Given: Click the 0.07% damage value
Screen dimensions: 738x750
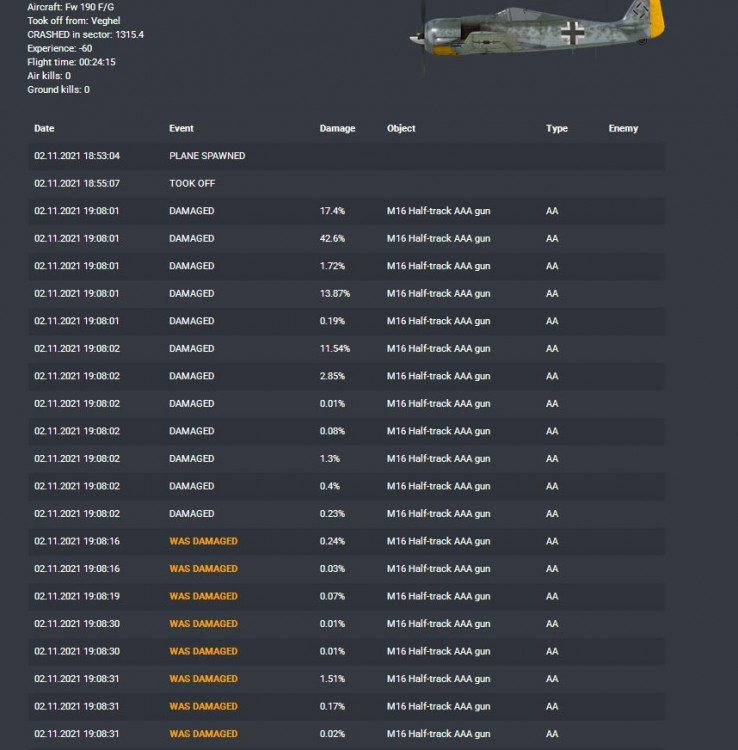Looking at the screenshot, I should tap(333, 596).
